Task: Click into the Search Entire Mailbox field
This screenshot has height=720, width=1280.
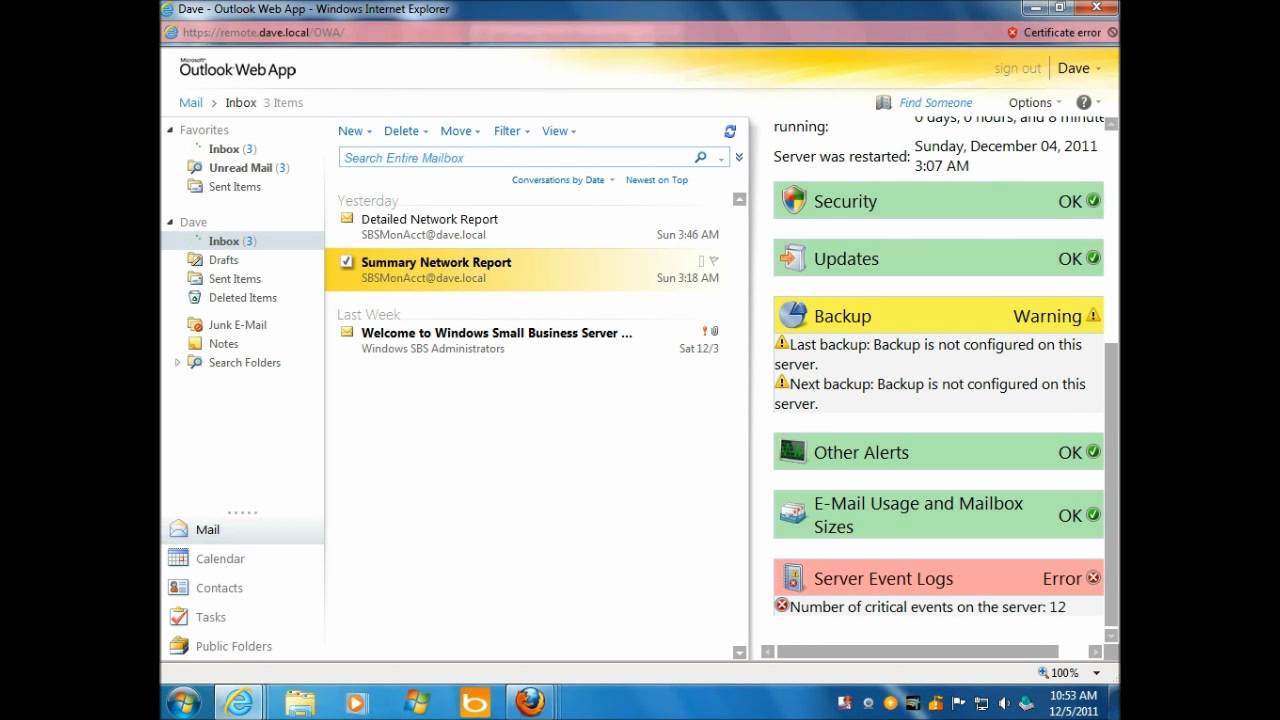Action: (515, 157)
